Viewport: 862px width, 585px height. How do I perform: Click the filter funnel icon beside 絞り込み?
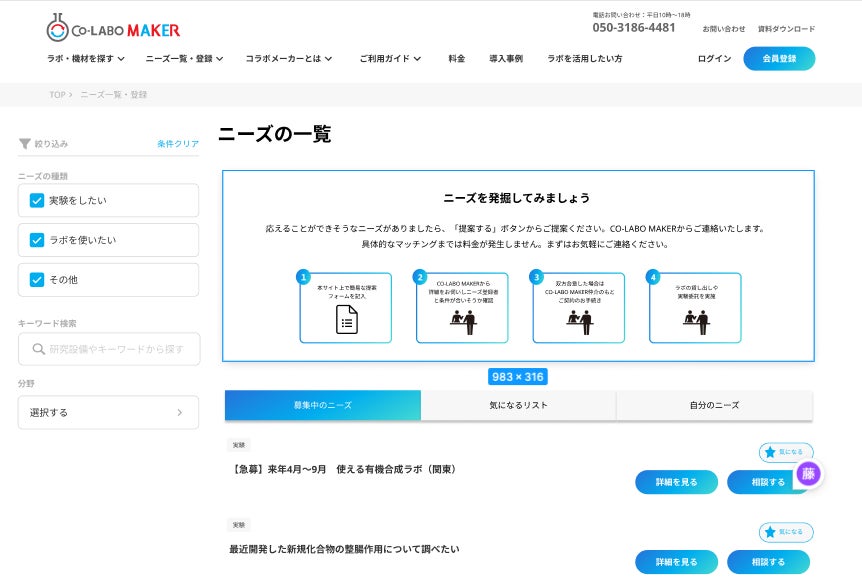click(24, 143)
